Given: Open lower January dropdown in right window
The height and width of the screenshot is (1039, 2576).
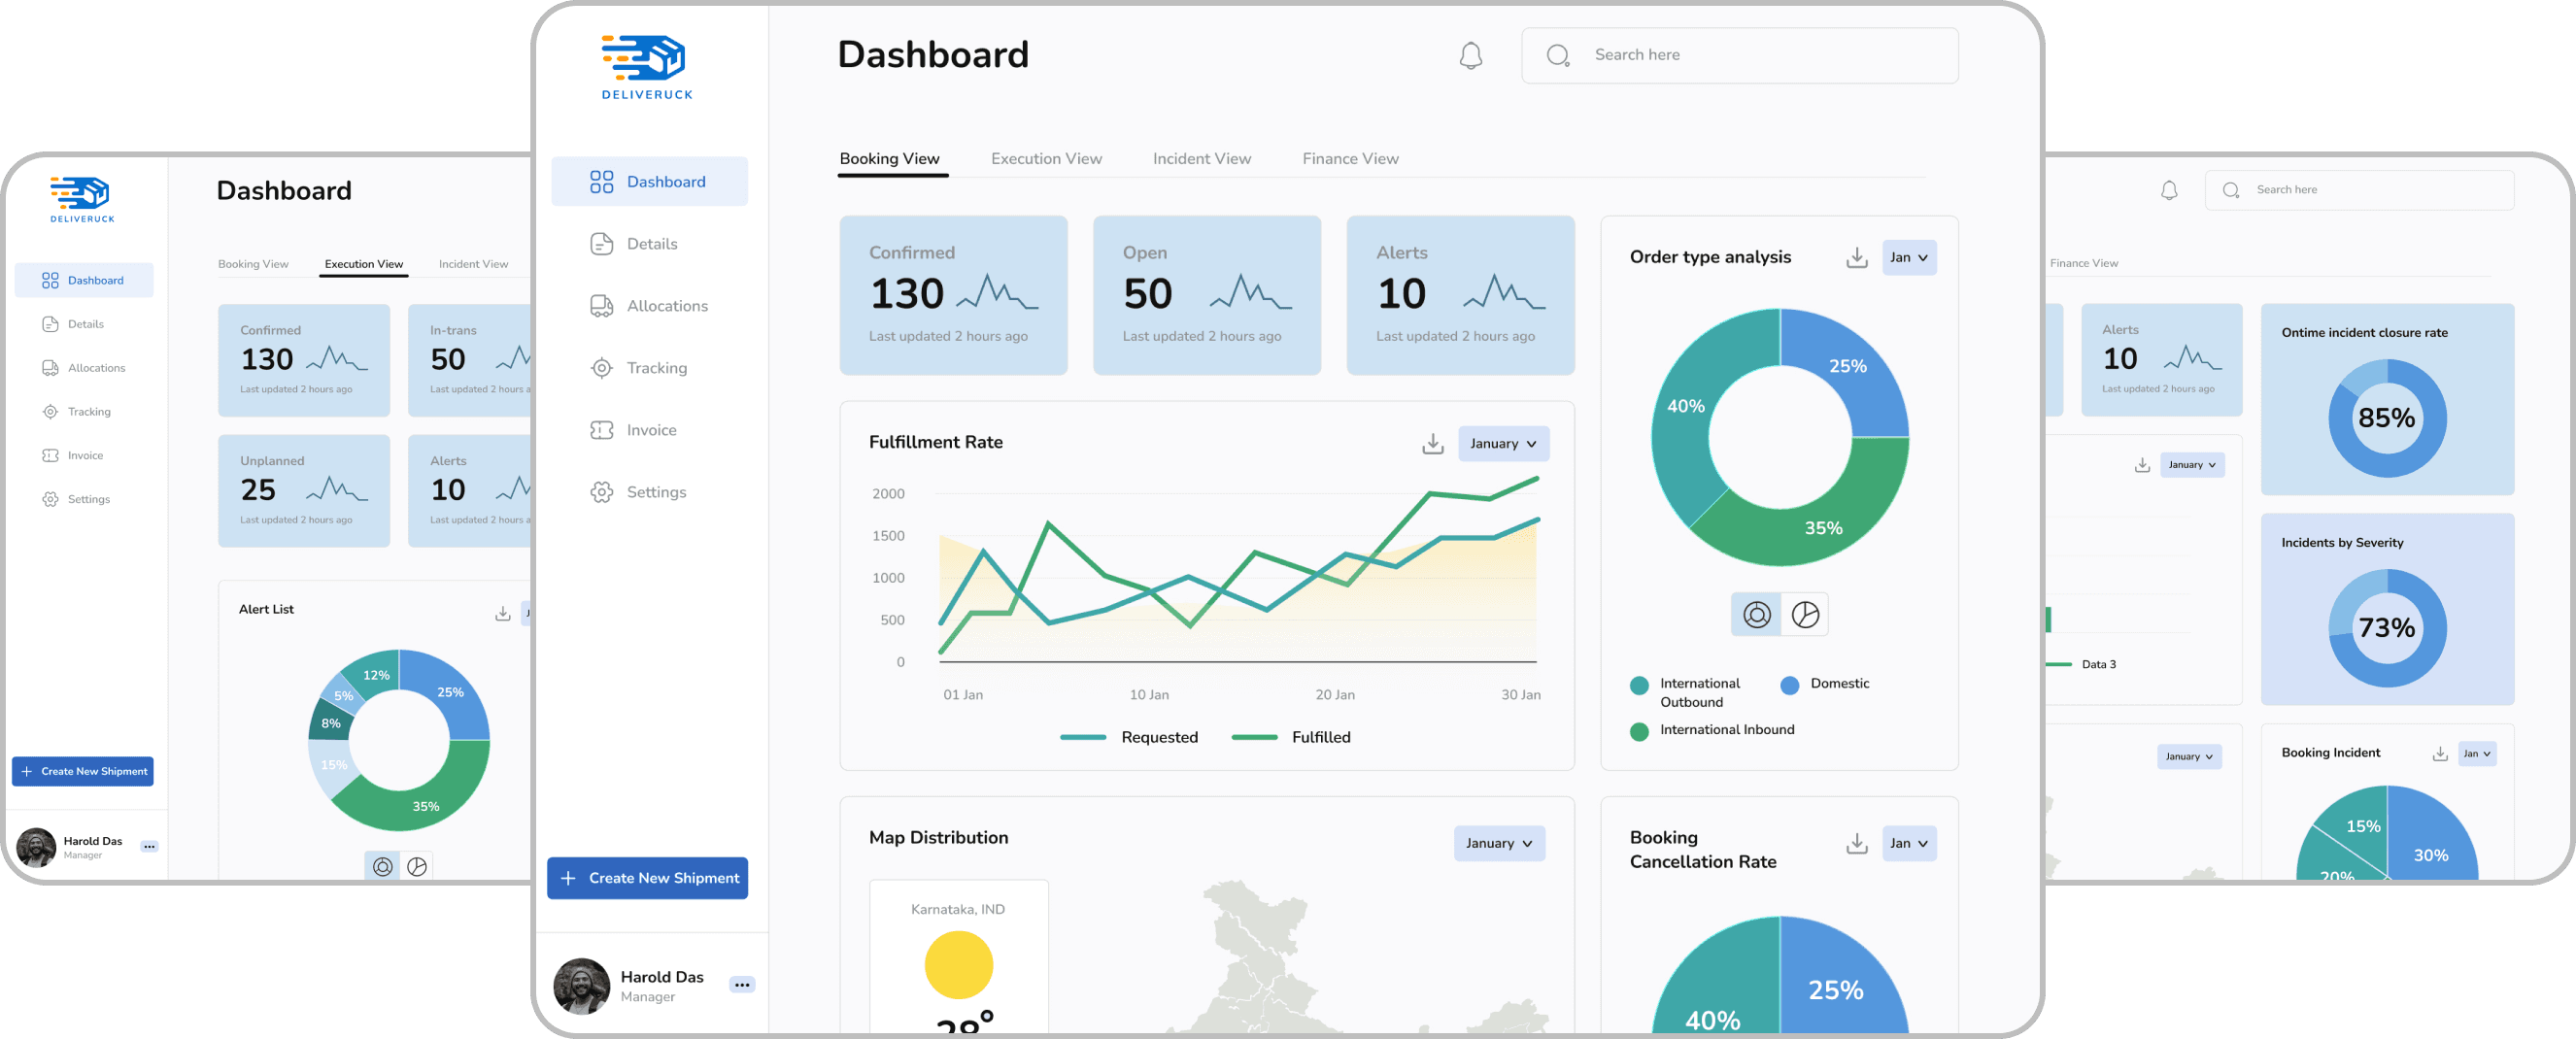Looking at the screenshot, I should pyautogui.click(x=2188, y=757).
